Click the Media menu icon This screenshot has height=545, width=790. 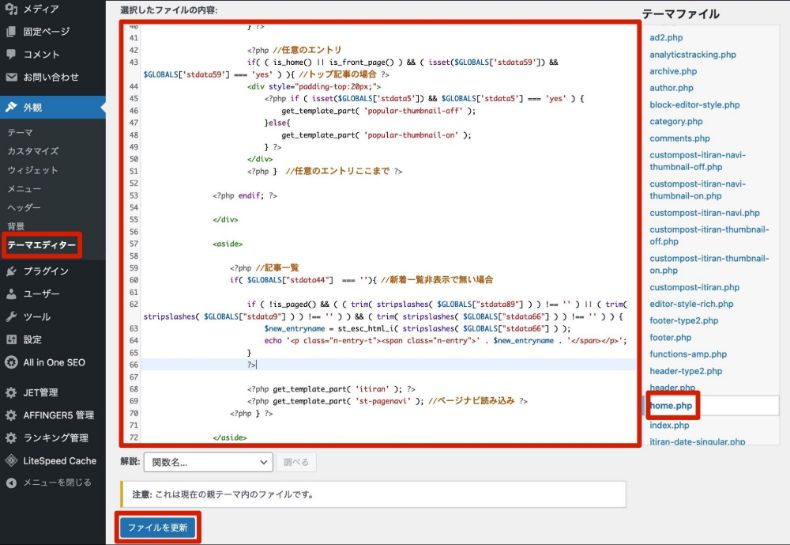11,8
